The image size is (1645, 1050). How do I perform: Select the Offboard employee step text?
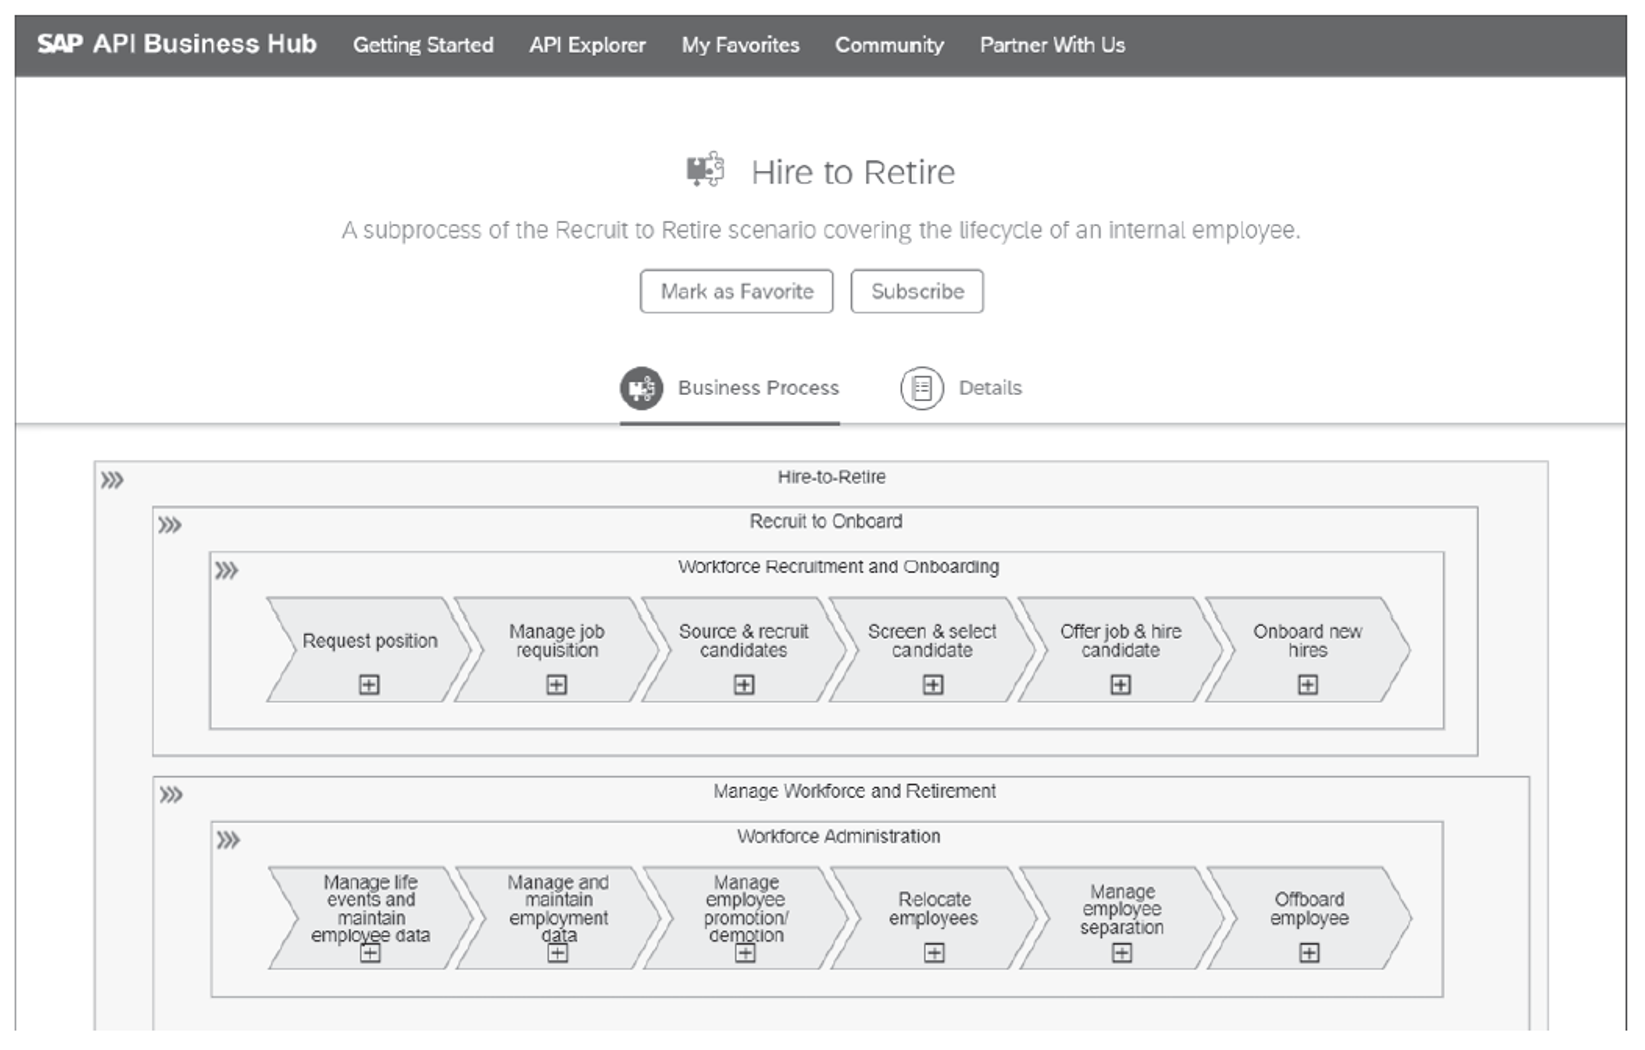[x=1309, y=909]
